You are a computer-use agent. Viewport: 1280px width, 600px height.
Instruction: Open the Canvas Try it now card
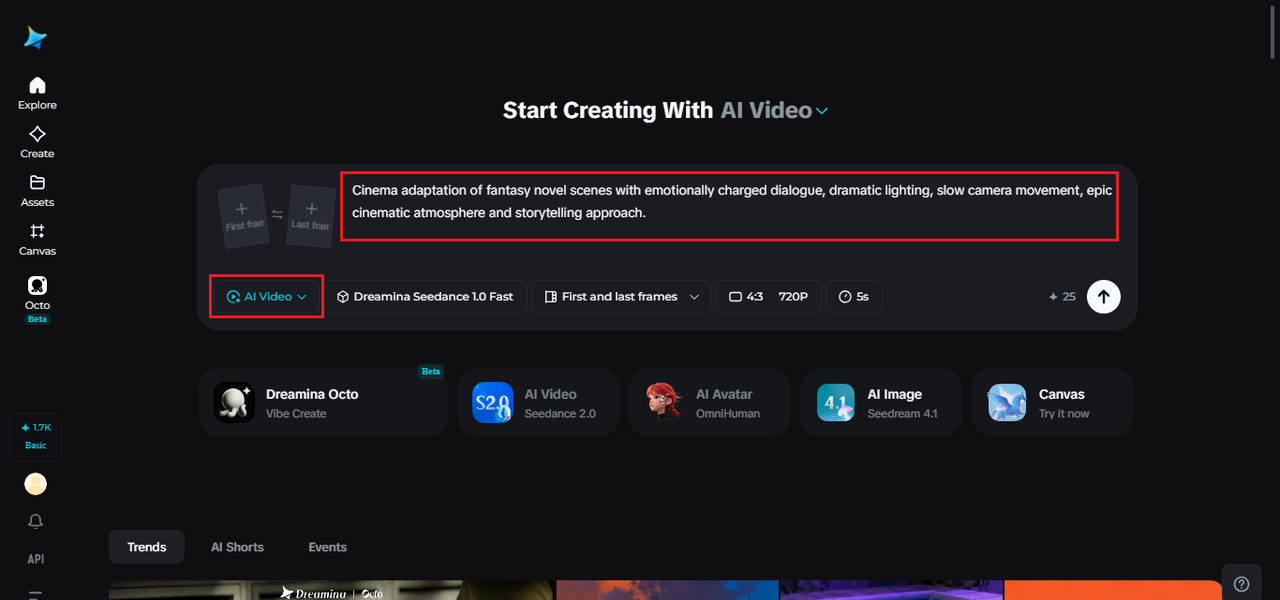(x=1052, y=403)
